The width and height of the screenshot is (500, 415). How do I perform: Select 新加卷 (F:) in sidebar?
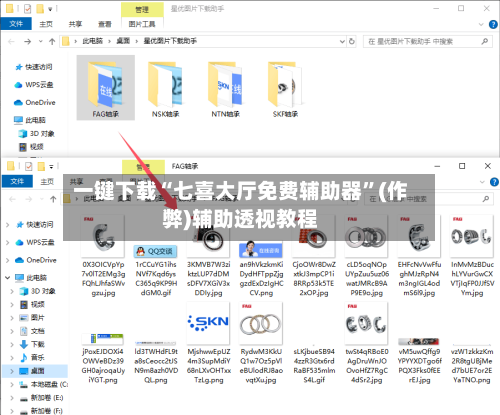coord(41,411)
